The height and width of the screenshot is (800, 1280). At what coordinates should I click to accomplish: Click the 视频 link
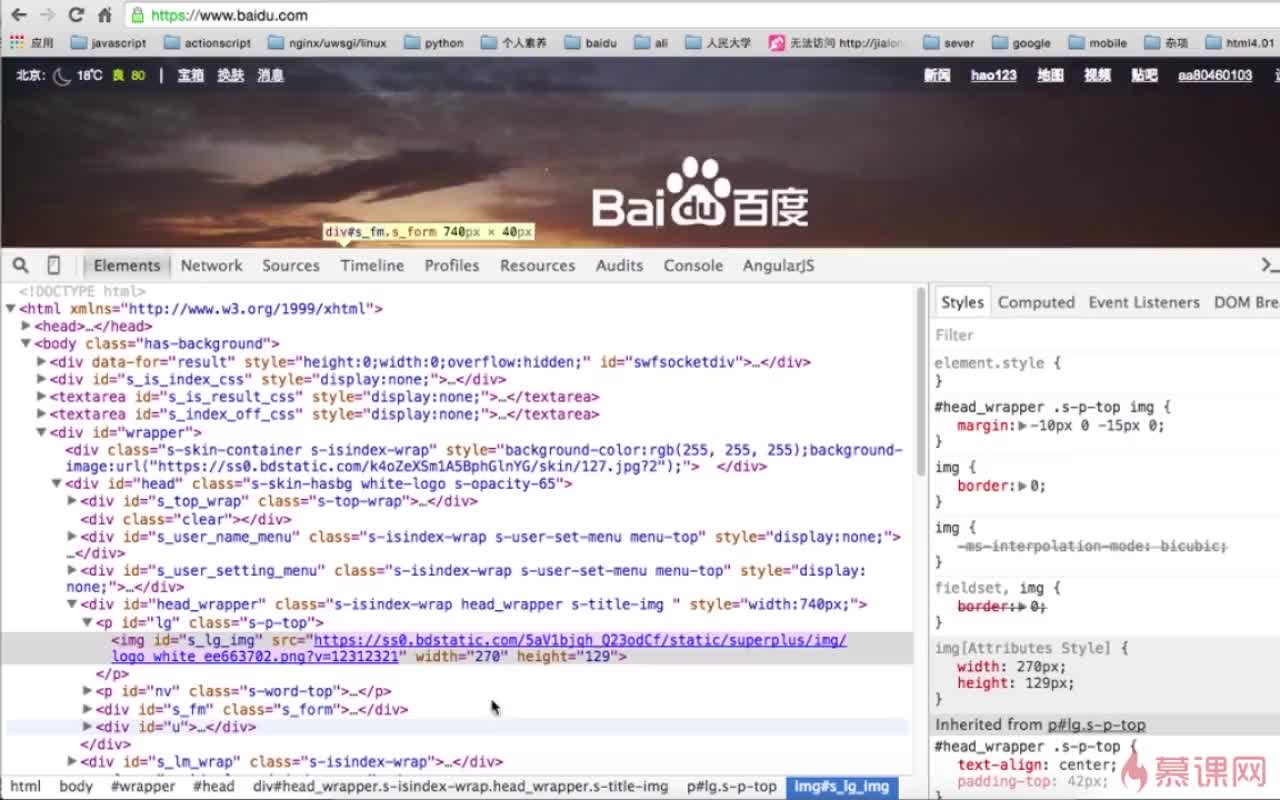[x=1098, y=75]
